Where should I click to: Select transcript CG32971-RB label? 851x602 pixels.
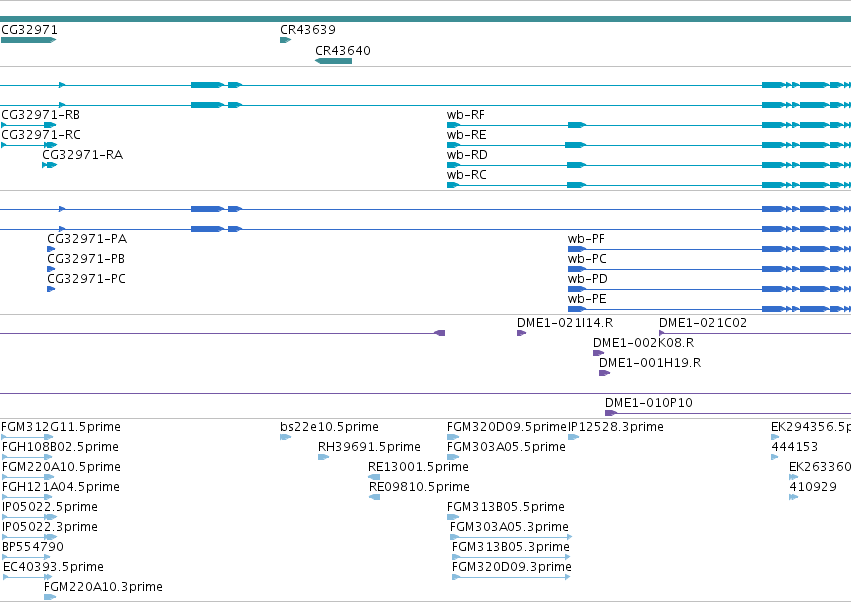(x=41, y=115)
